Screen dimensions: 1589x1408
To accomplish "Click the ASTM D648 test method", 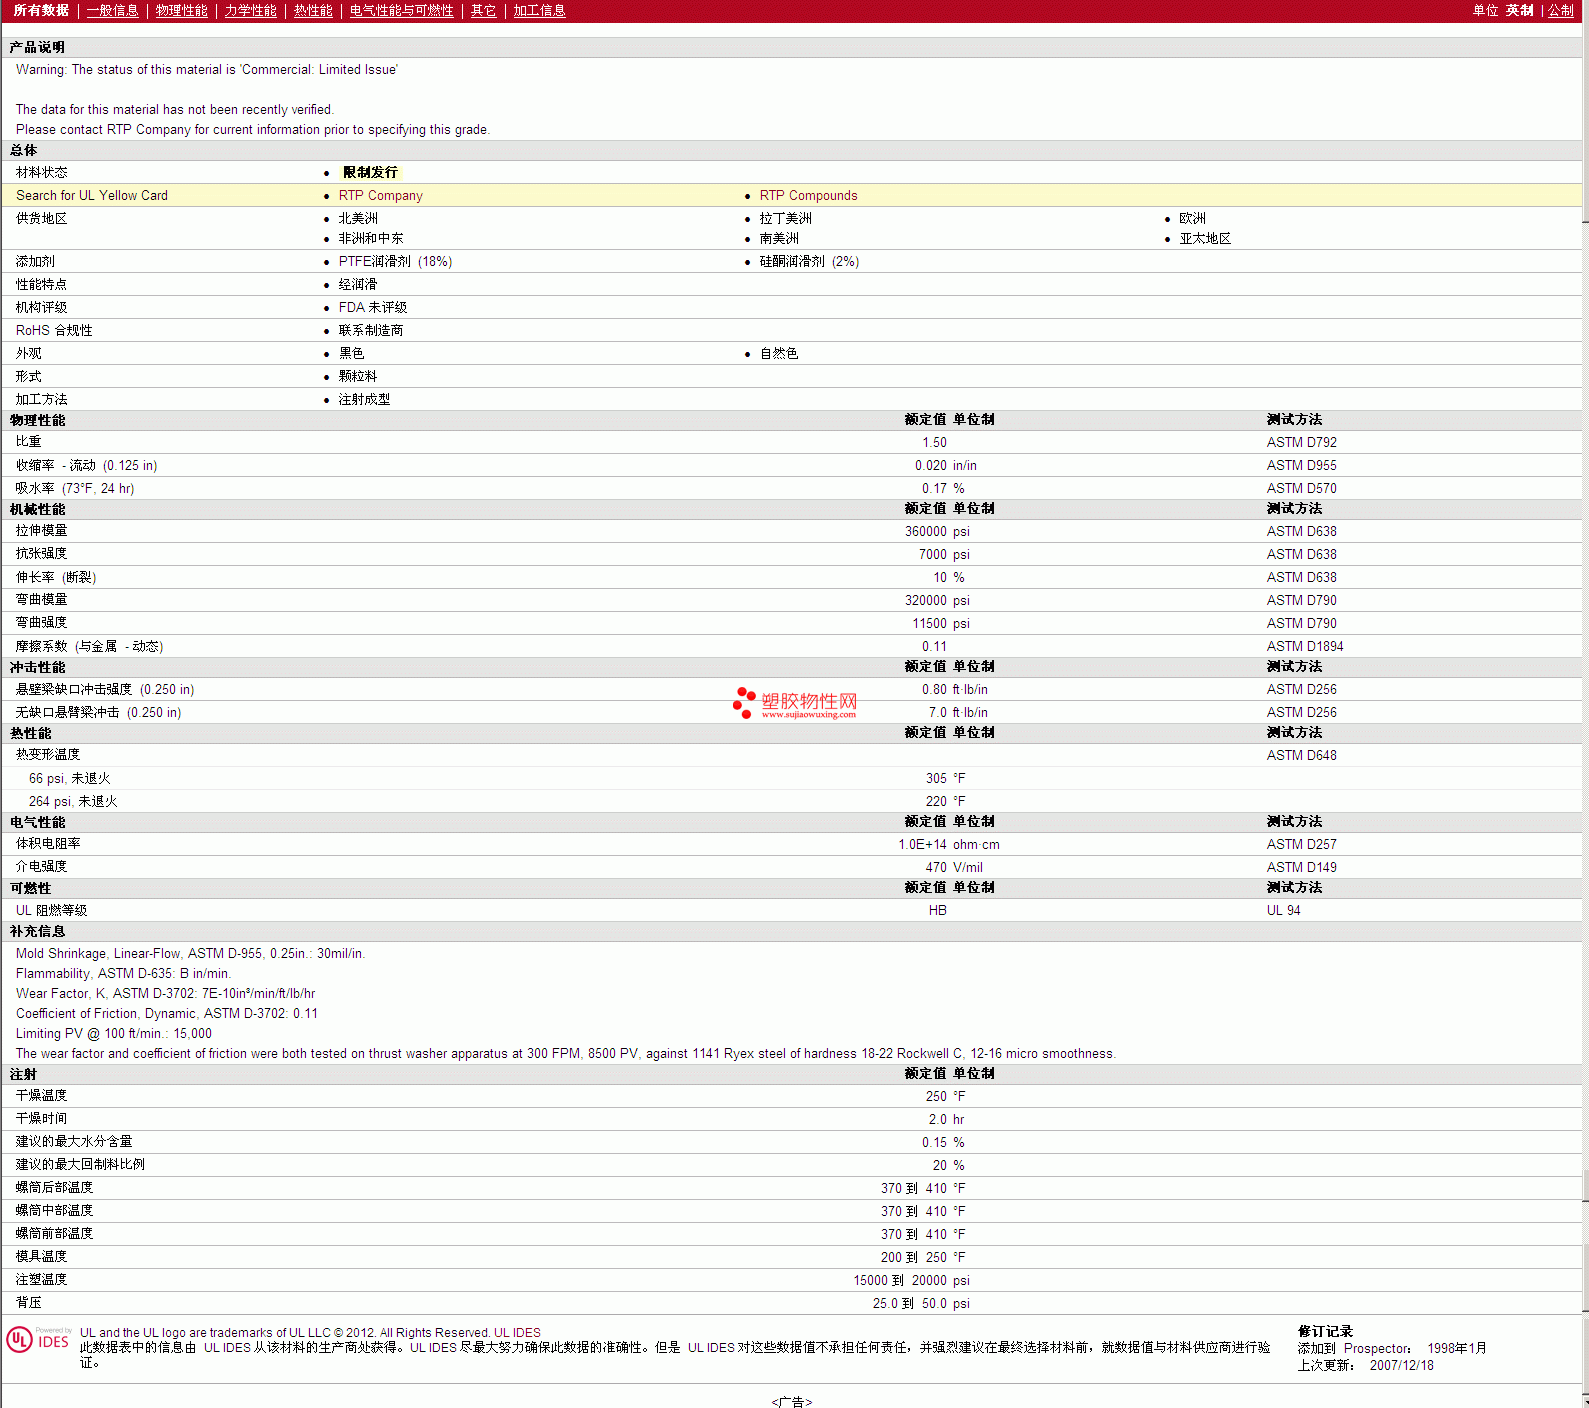I will coord(1302,756).
